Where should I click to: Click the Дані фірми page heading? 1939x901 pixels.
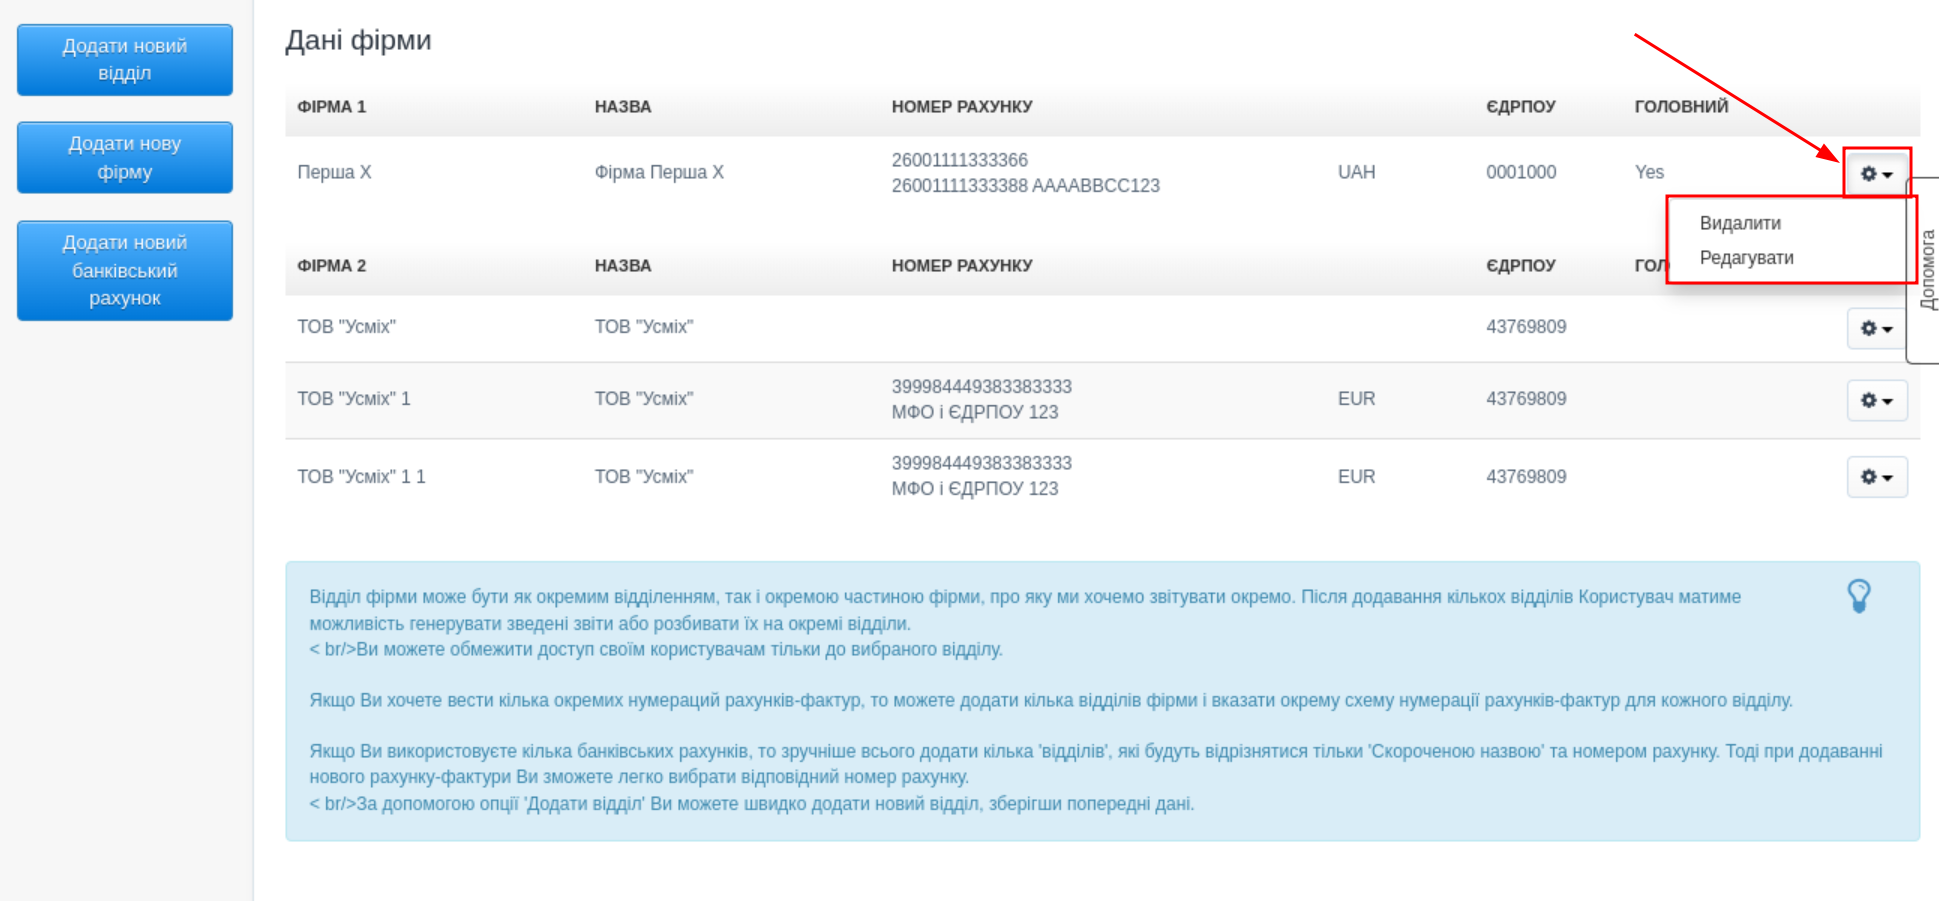pos(358,40)
